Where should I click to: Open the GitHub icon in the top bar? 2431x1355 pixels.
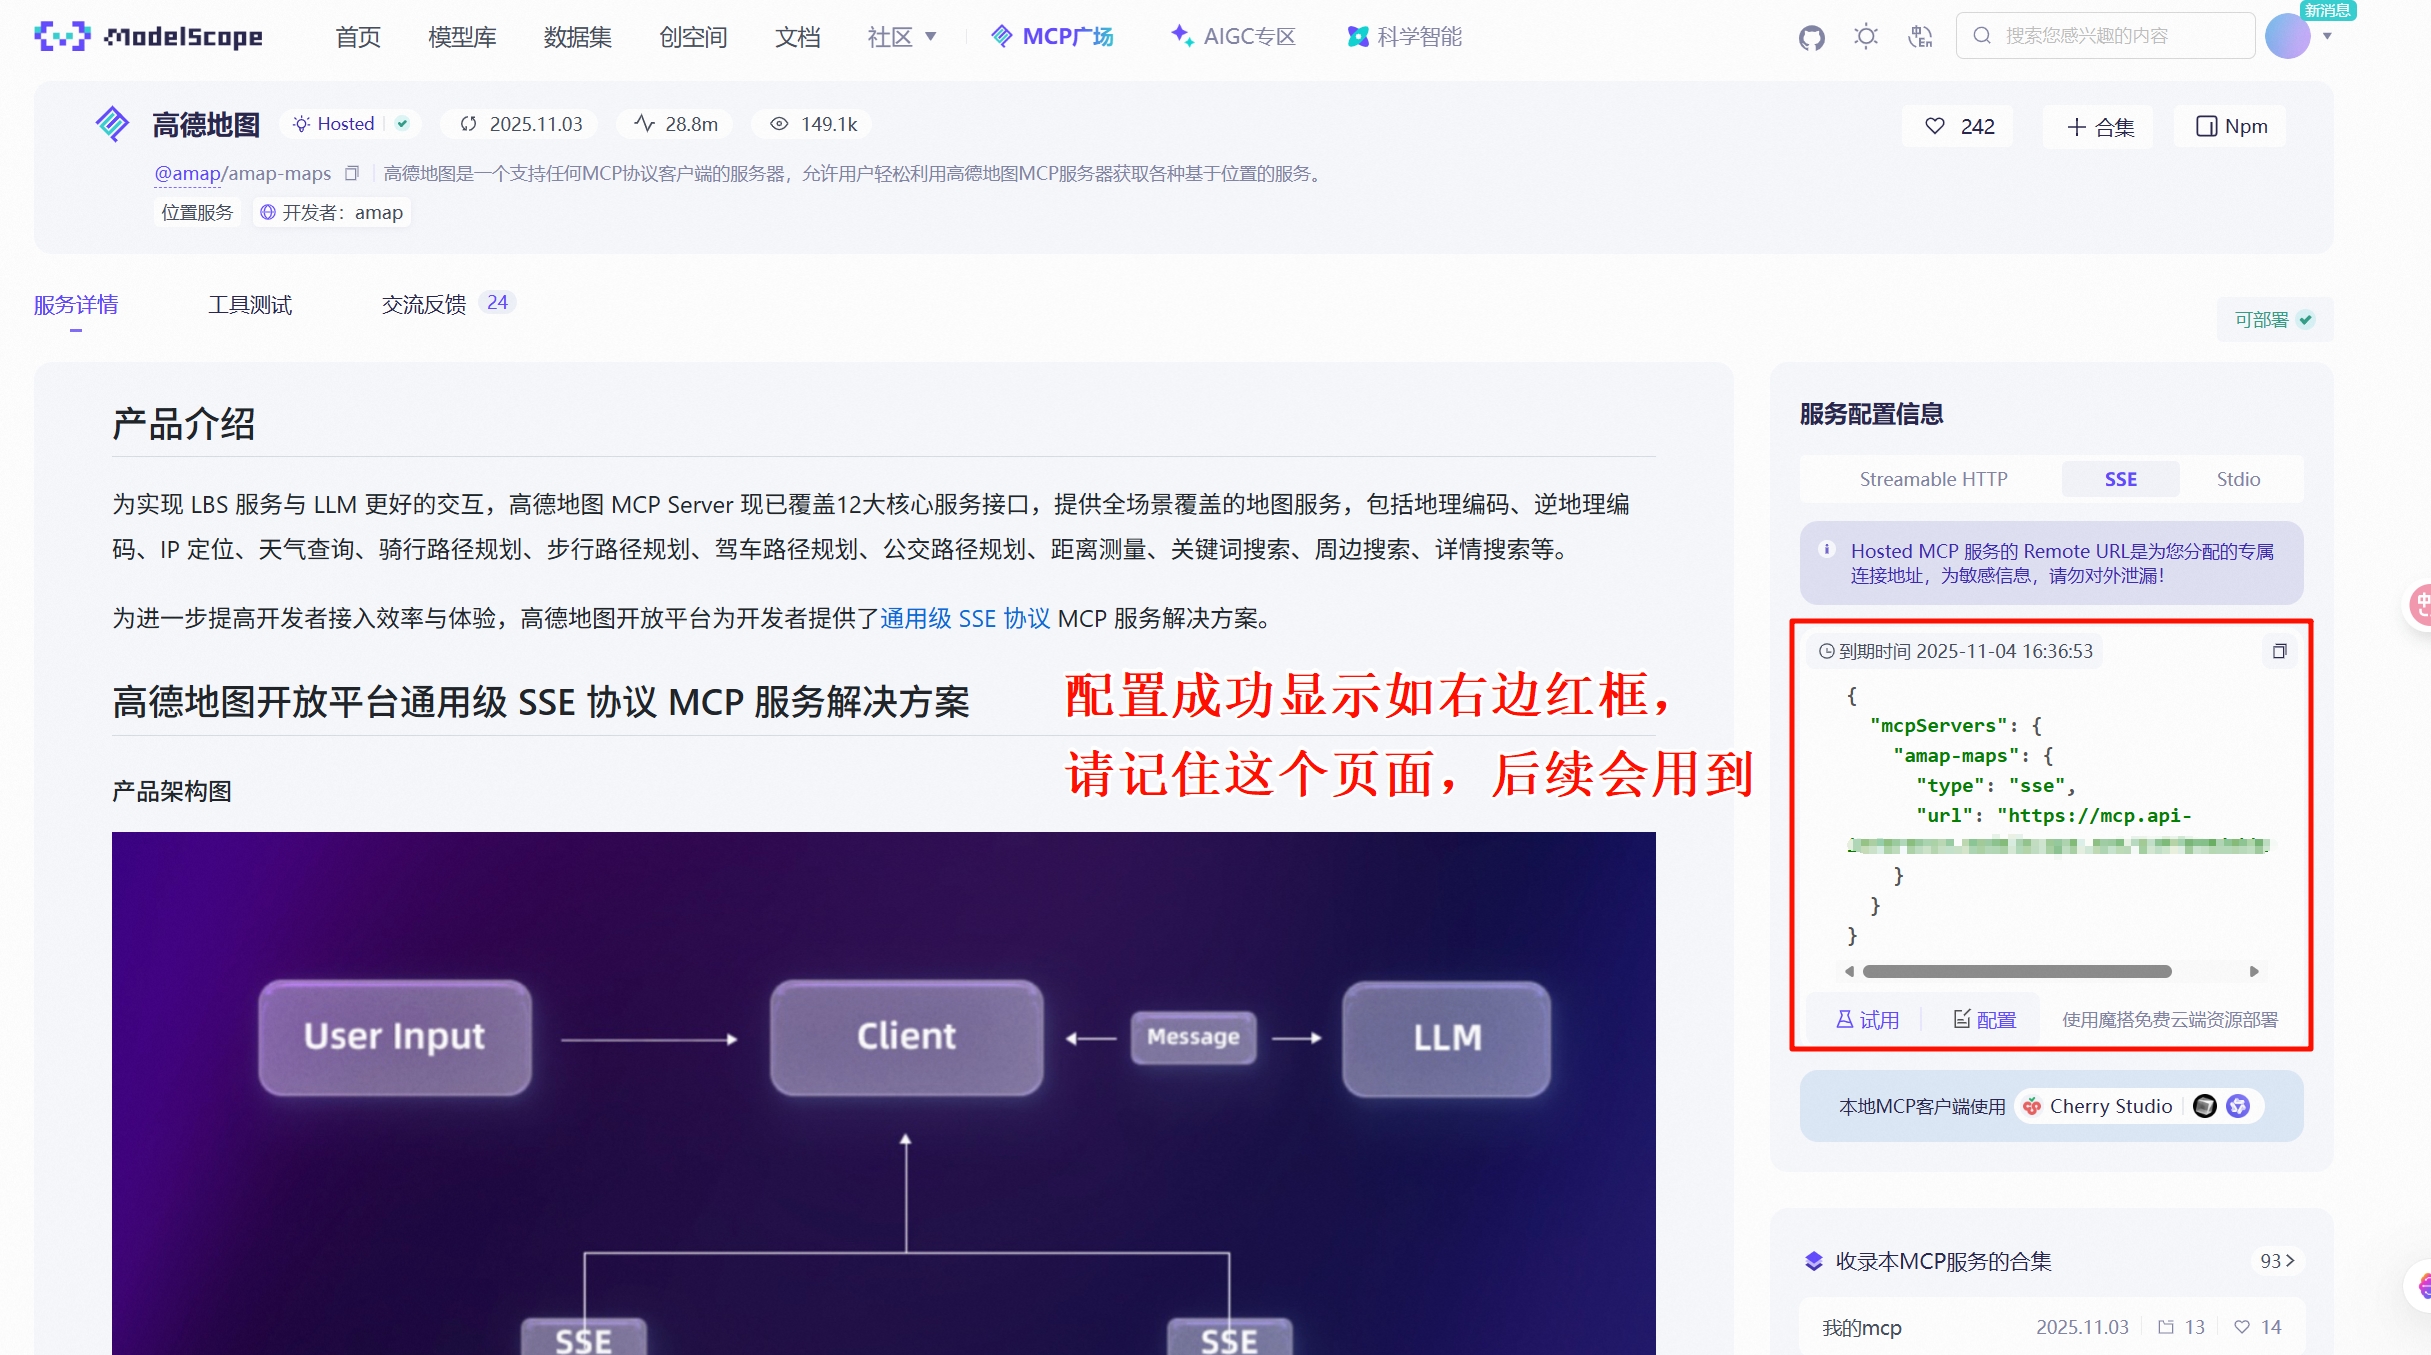coord(1811,36)
